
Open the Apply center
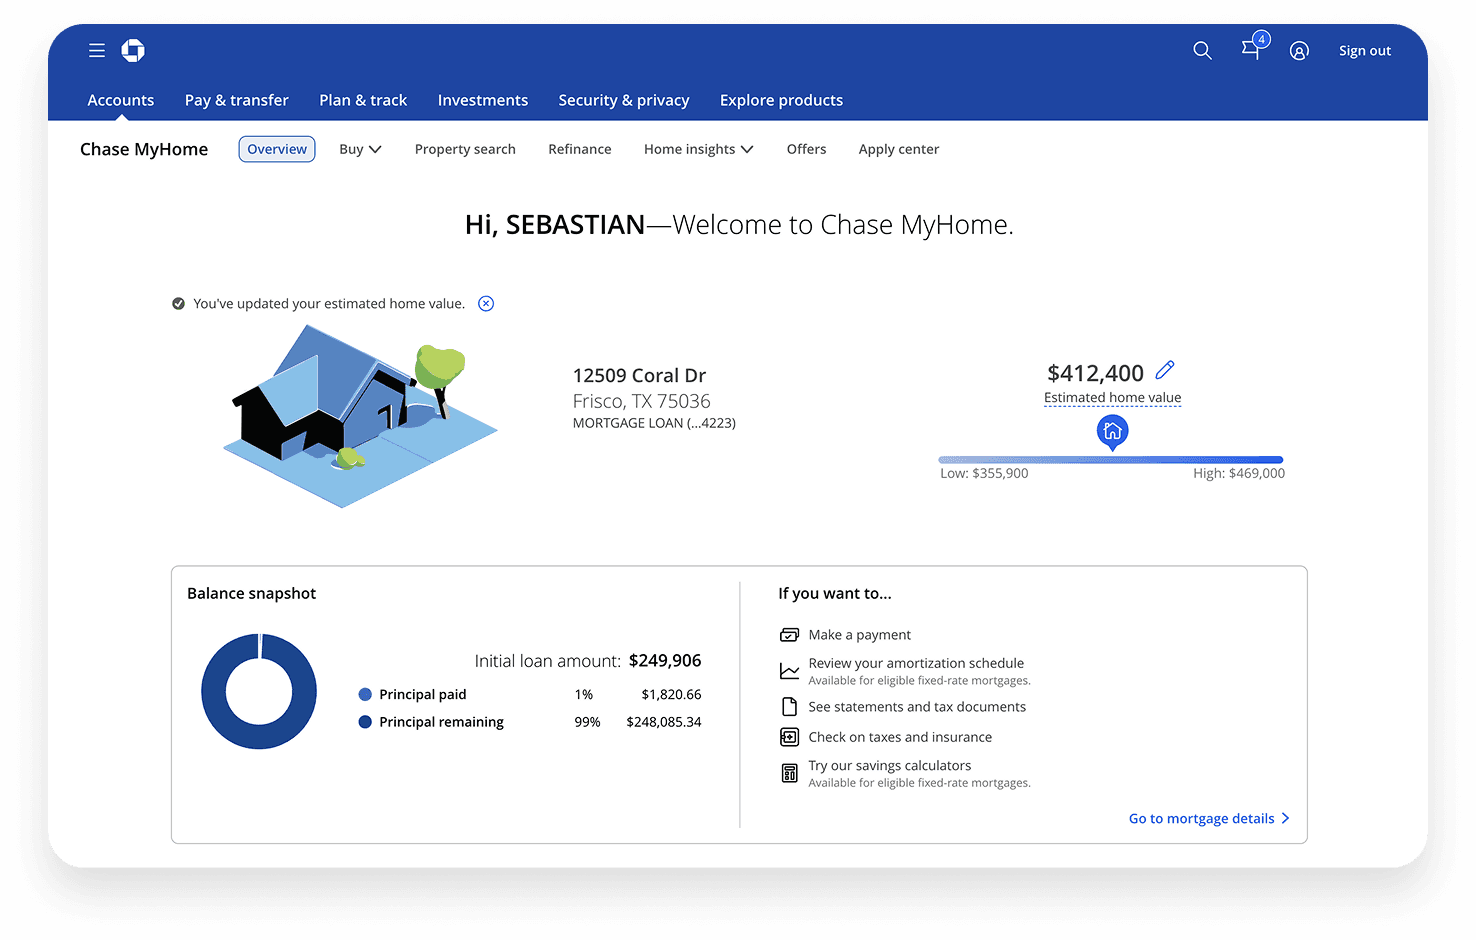[x=899, y=149]
